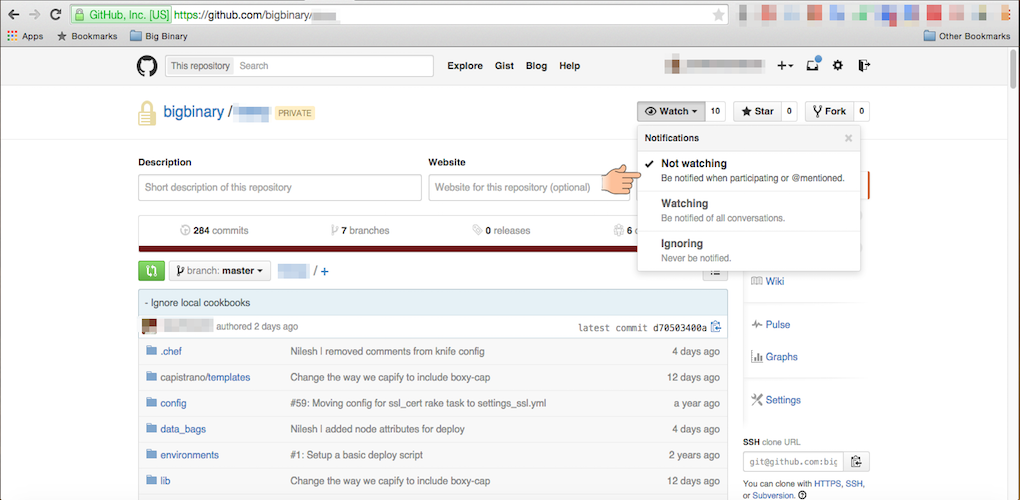Open commit "#1: Setup a basic deploy script"
Screen dimensions: 1020x500
(356, 455)
